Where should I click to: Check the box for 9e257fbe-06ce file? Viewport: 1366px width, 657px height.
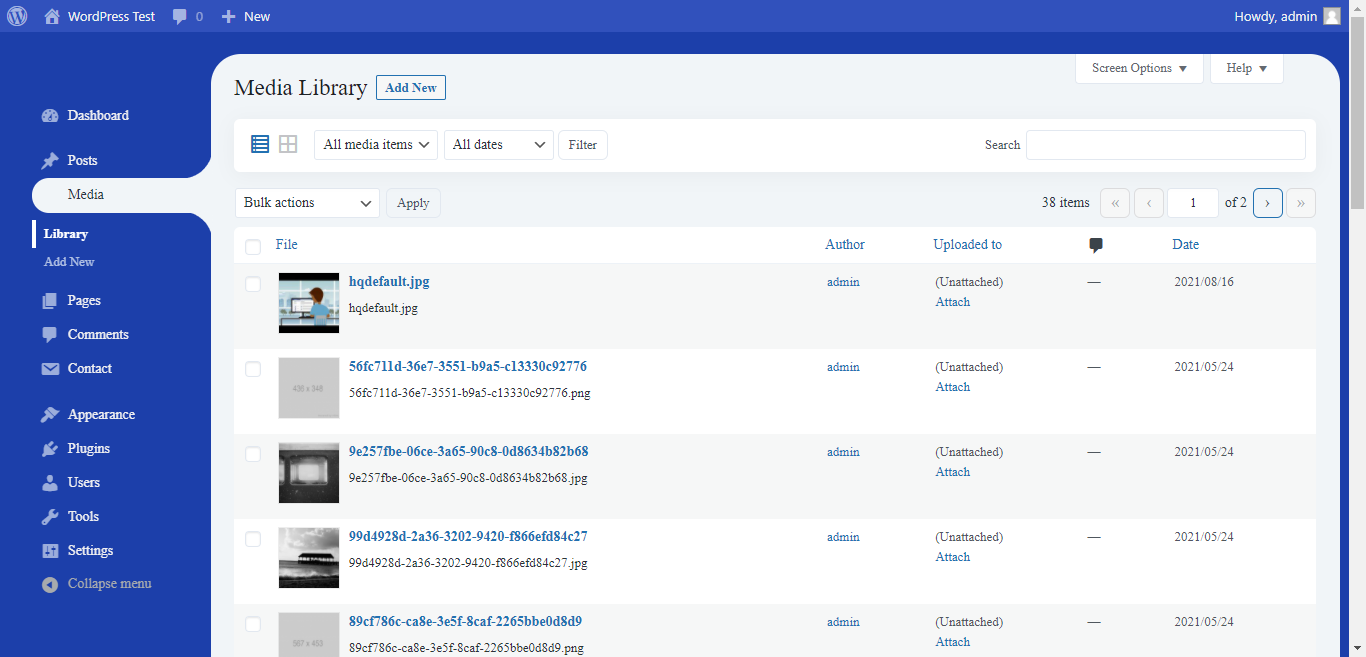point(253,454)
